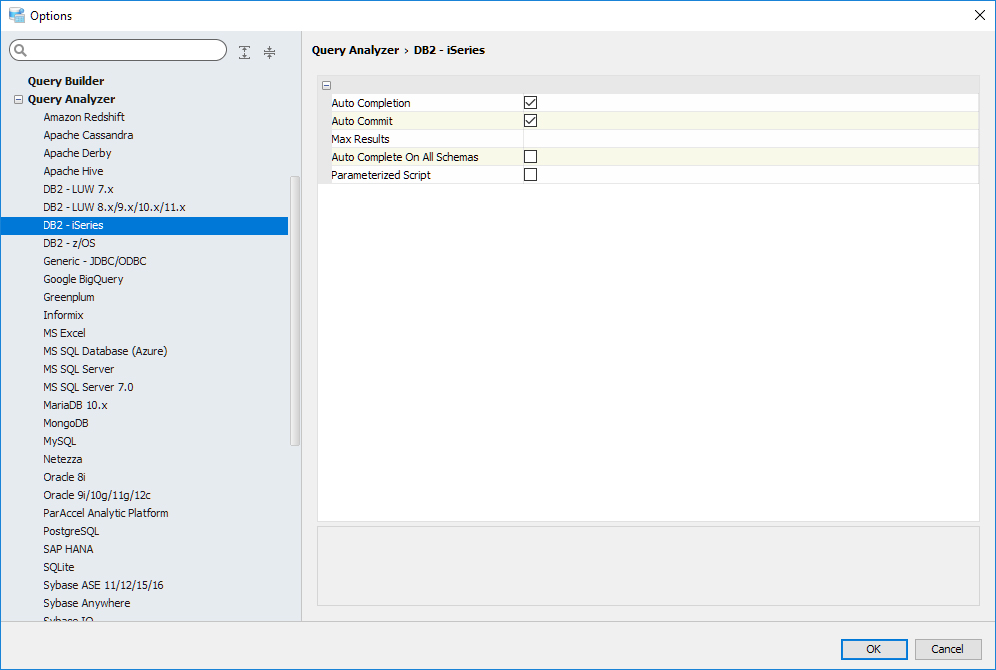Viewport: 996px width, 670px height.
Task: Select PostgreSQL in the database list
Action: coord(71,531)
